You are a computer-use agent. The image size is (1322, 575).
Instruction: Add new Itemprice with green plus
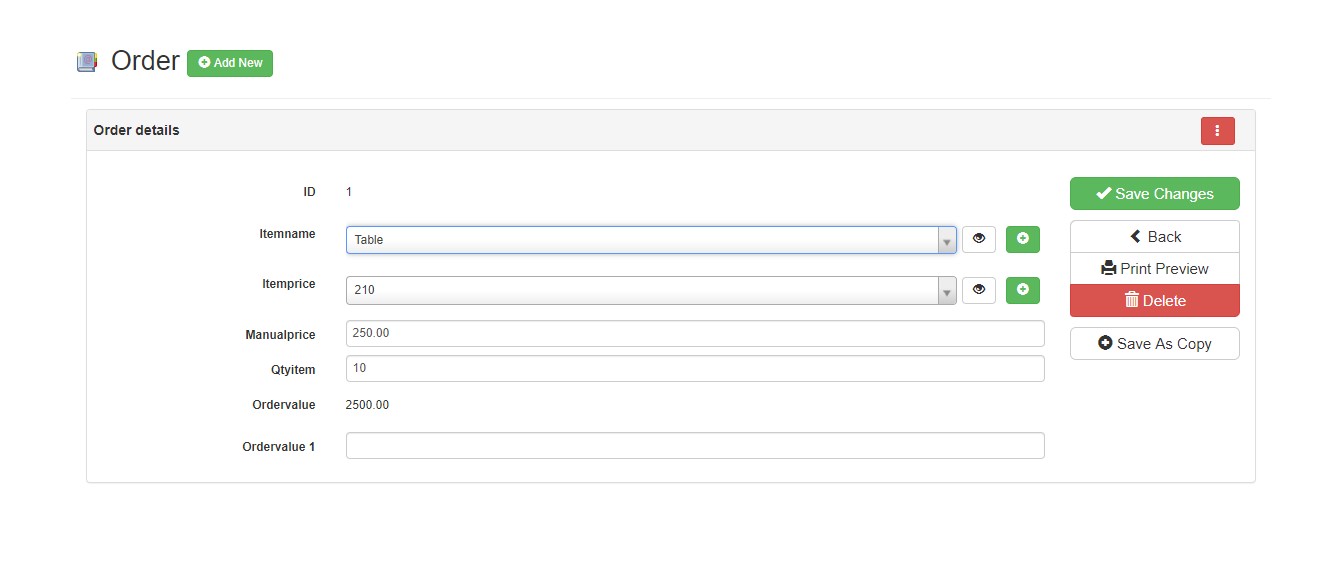pos(1023,290)
